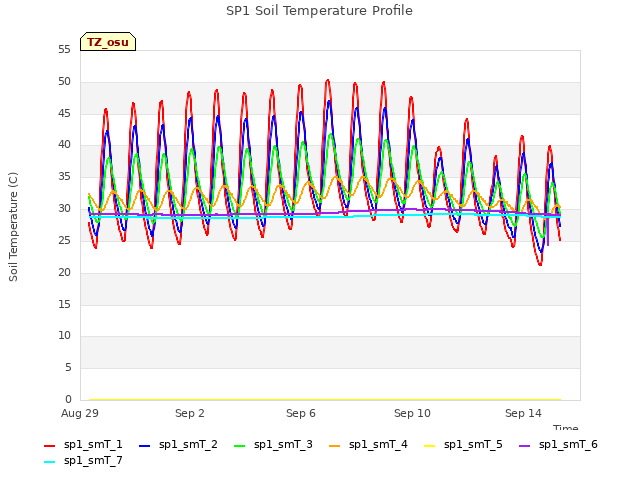Toggle the sp1_smT_5 legend label
640x480 pixels.
473,444
